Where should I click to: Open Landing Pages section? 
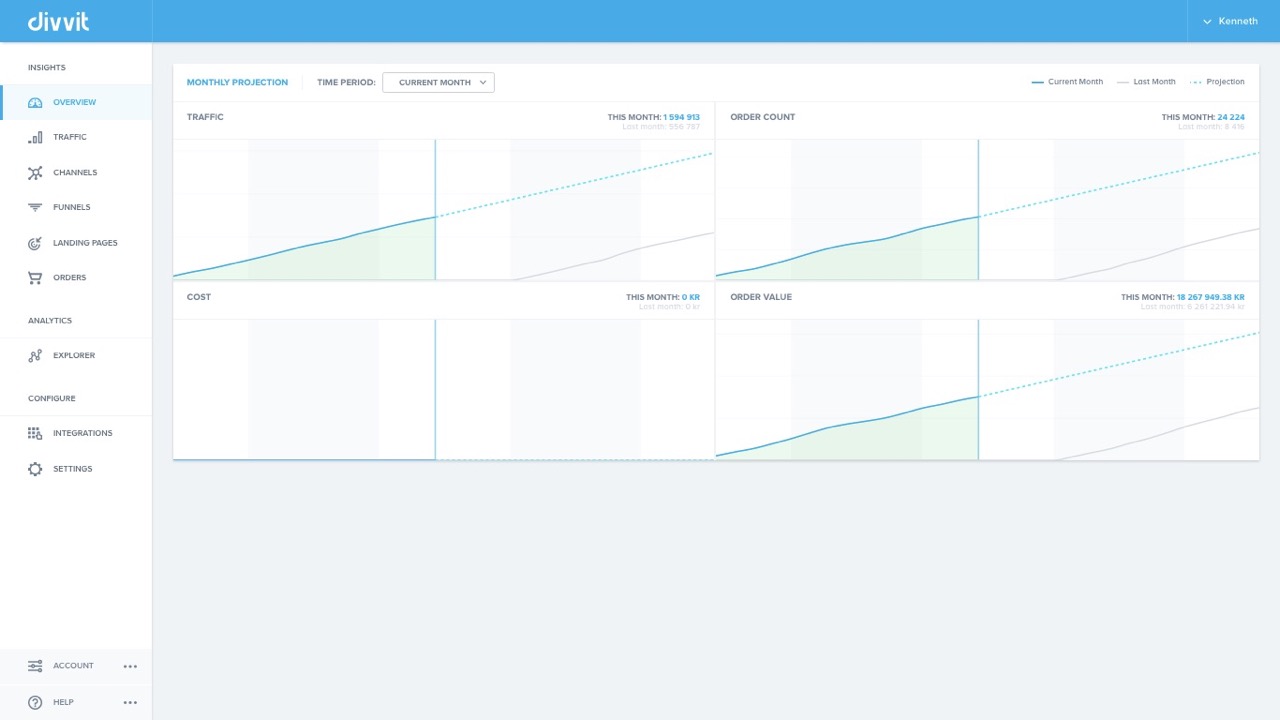(75, 243)
